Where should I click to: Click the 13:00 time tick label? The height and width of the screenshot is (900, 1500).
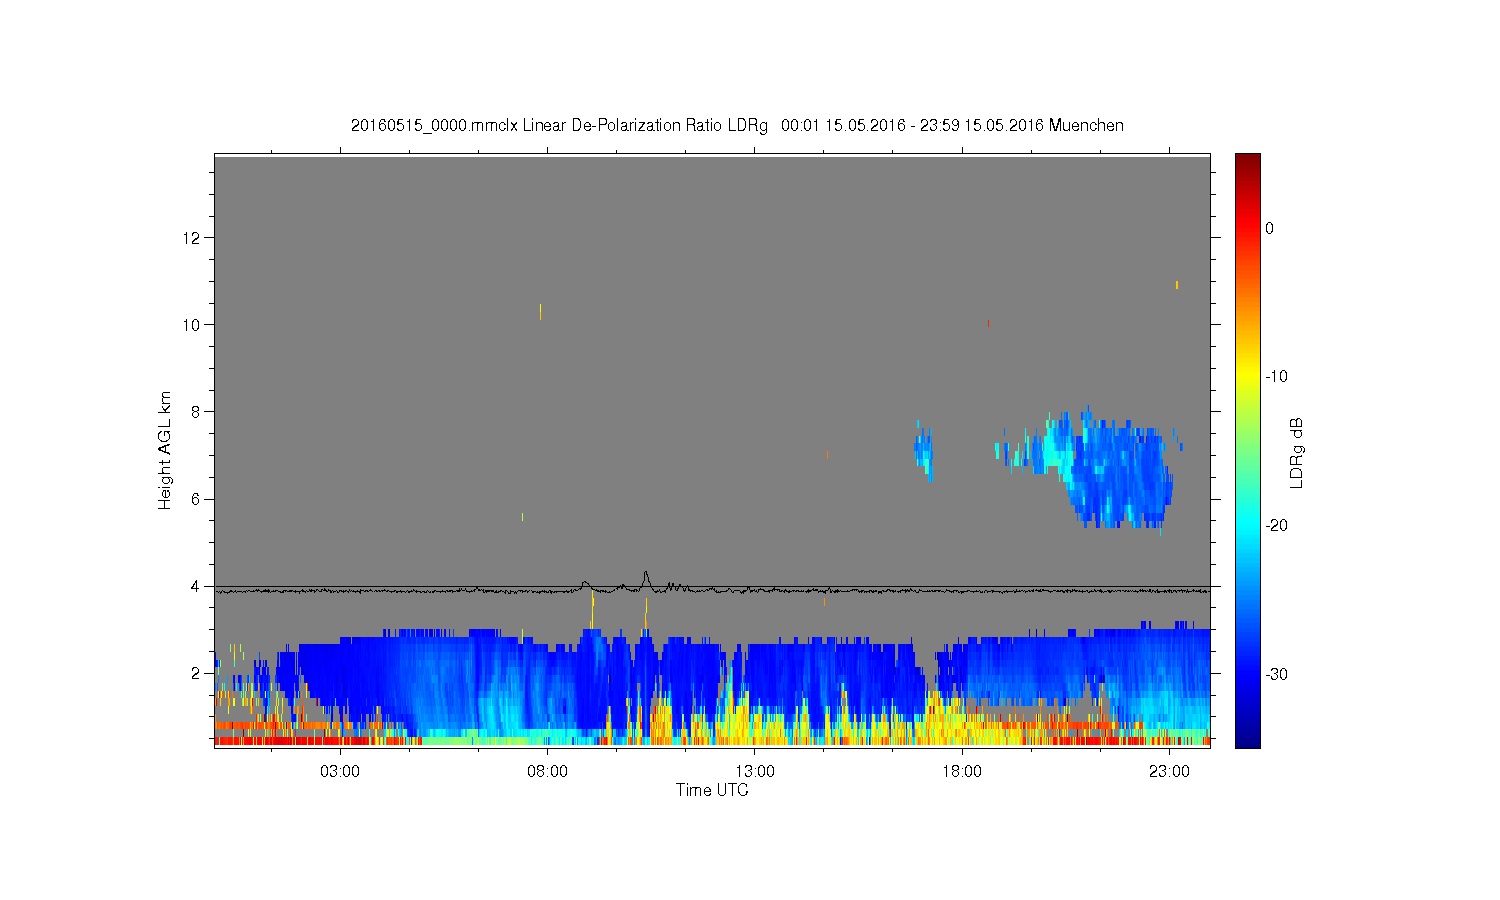(755, 771)
